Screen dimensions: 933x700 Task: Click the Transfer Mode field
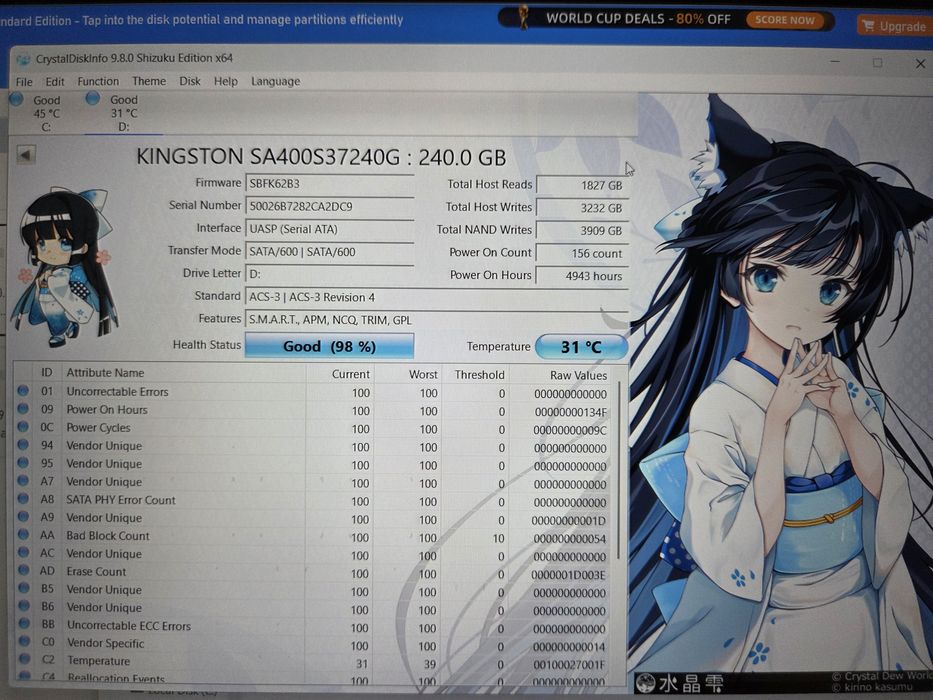click(x=330, y=252)
